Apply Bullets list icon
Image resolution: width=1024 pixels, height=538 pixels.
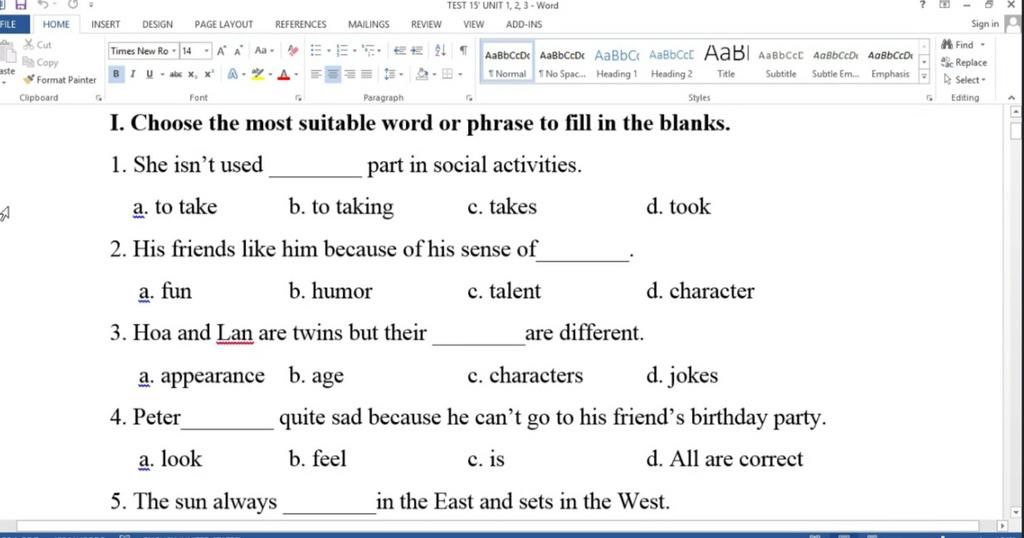tap(315, 50)
